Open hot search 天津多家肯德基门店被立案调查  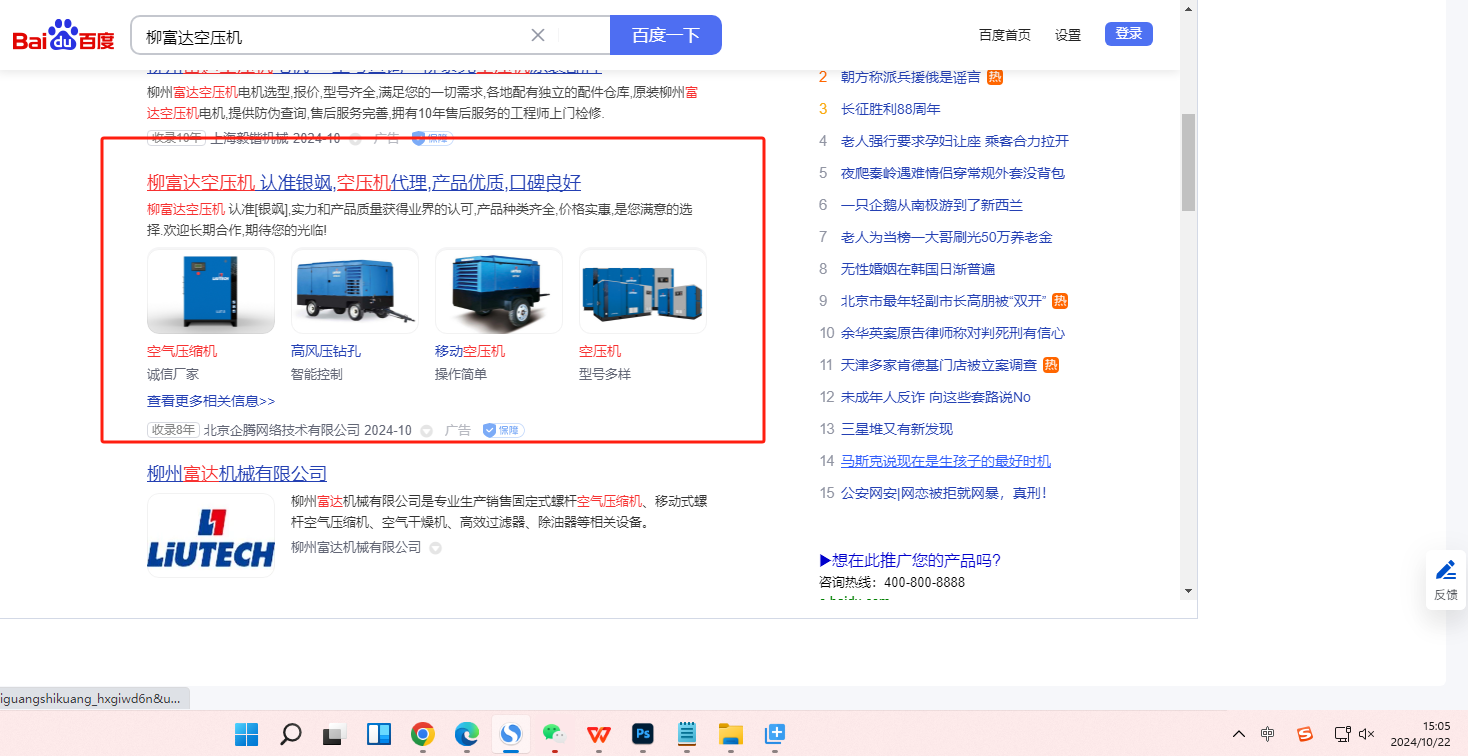[939, 365]
